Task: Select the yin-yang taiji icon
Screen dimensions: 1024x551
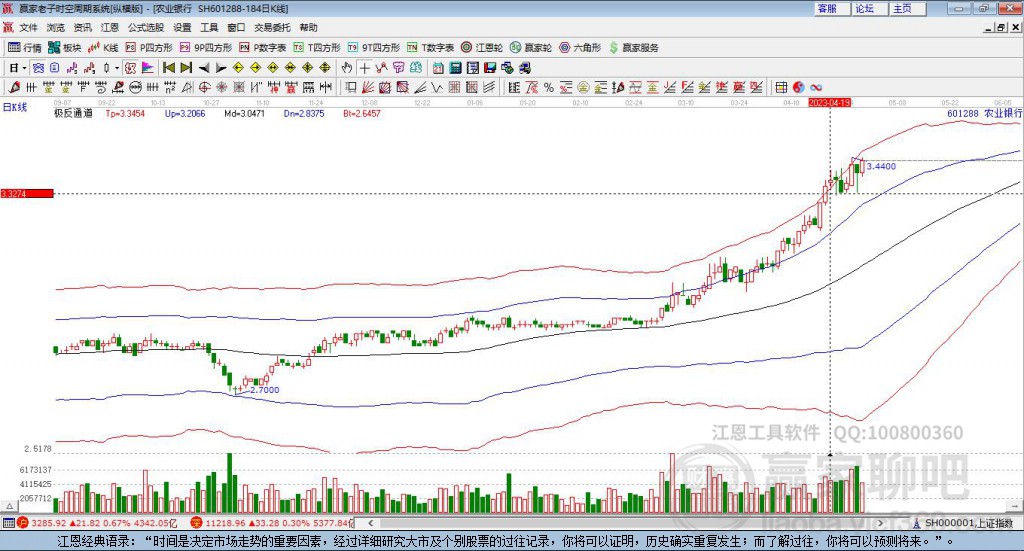Action: (x=798, y=87)
